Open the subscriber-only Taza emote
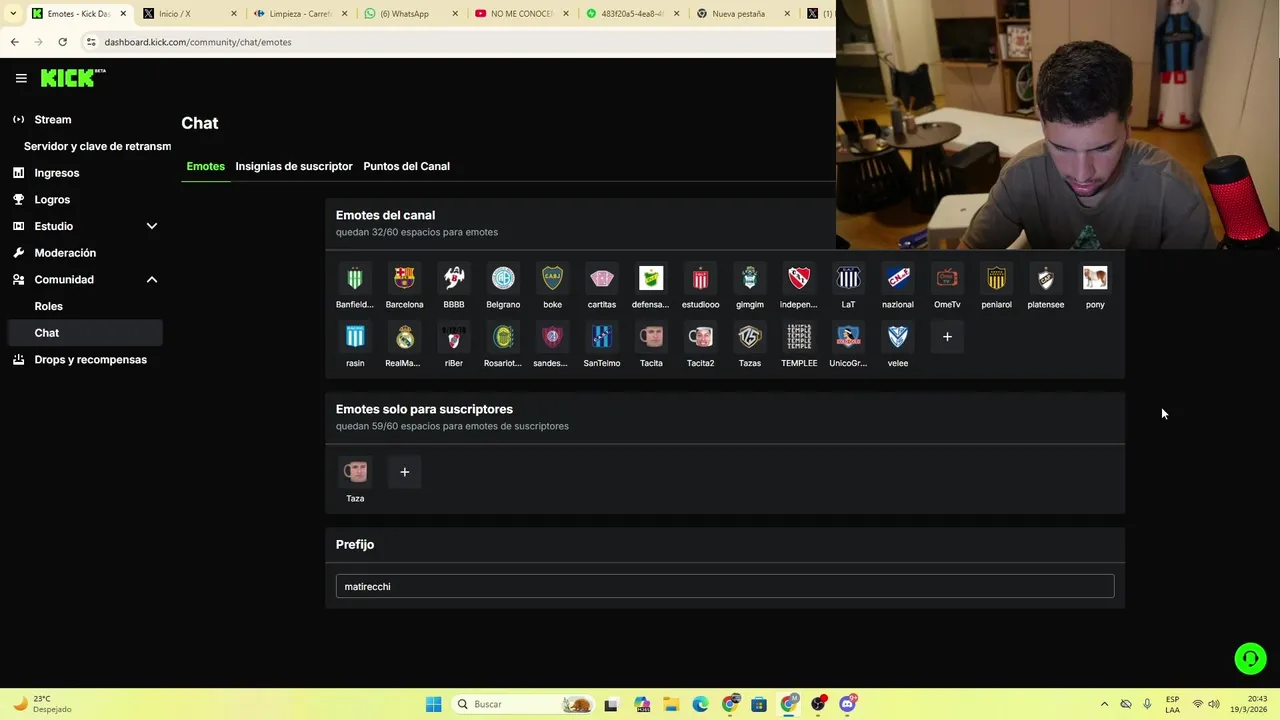Image resolution: width=1280 pixels, height=720 pixels. click(x=355, y=472)
